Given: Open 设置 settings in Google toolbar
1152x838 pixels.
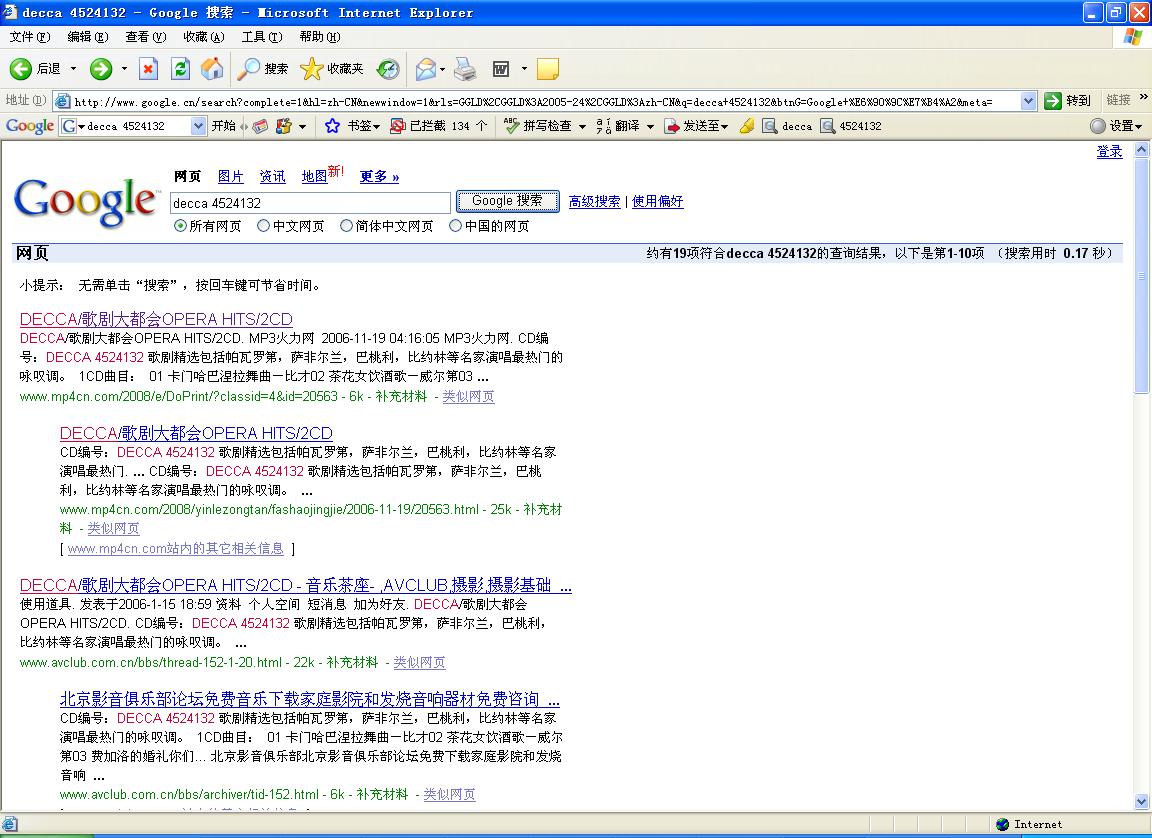Looking at the screenshot, I should (1116, 126).
